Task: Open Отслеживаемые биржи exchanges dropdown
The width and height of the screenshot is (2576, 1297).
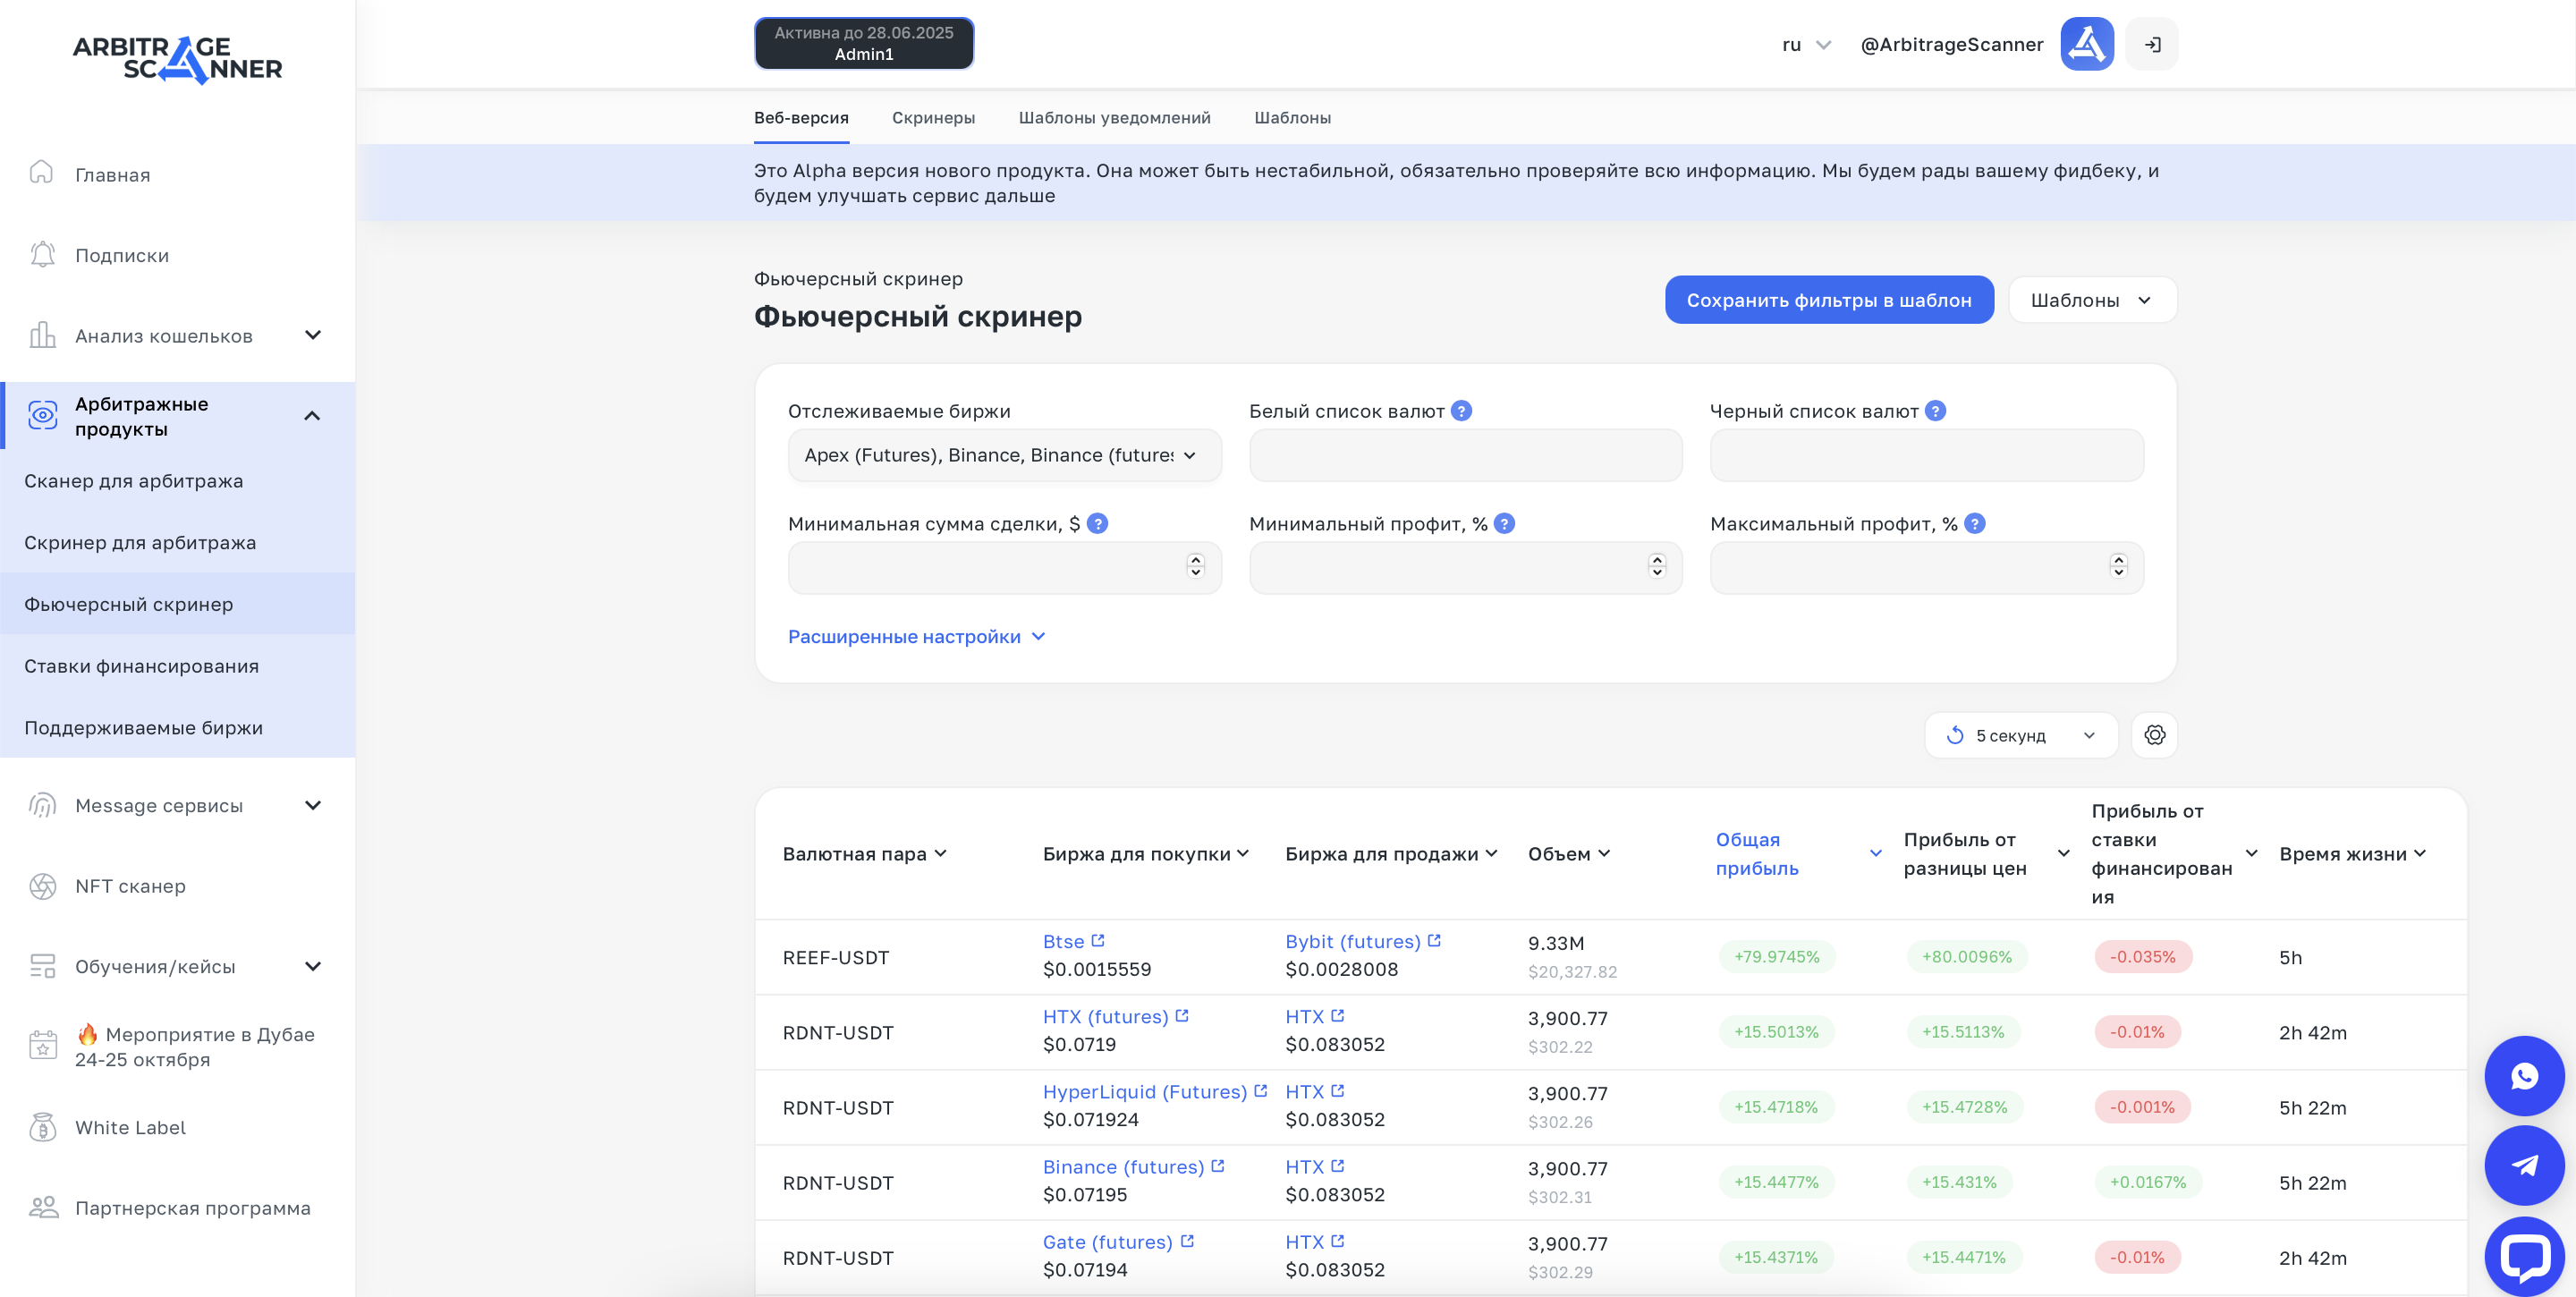Action: coord(1004,455)
